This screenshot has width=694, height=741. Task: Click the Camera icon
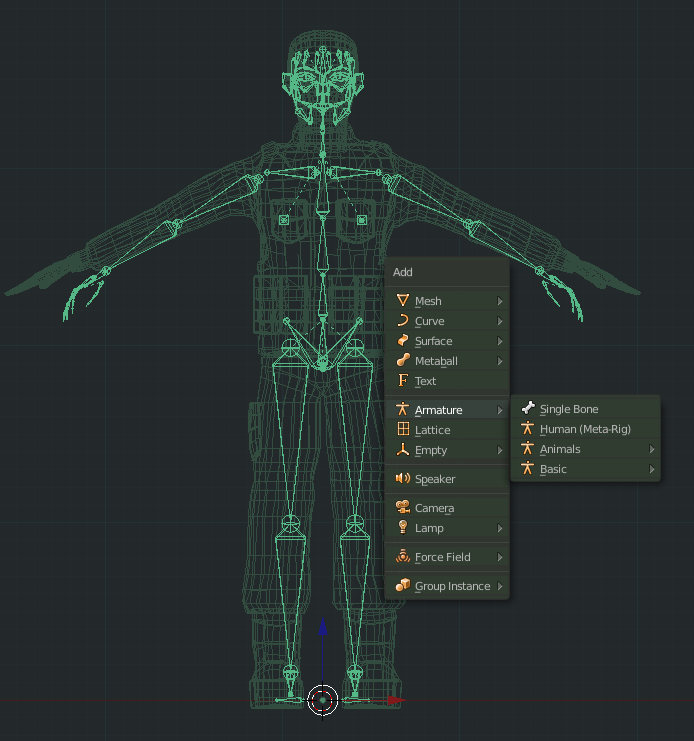click(403, 507)
